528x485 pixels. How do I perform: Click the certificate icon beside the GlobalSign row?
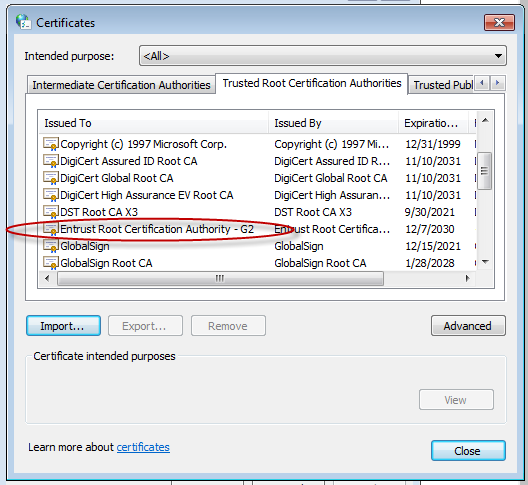[x=51, y=246]
